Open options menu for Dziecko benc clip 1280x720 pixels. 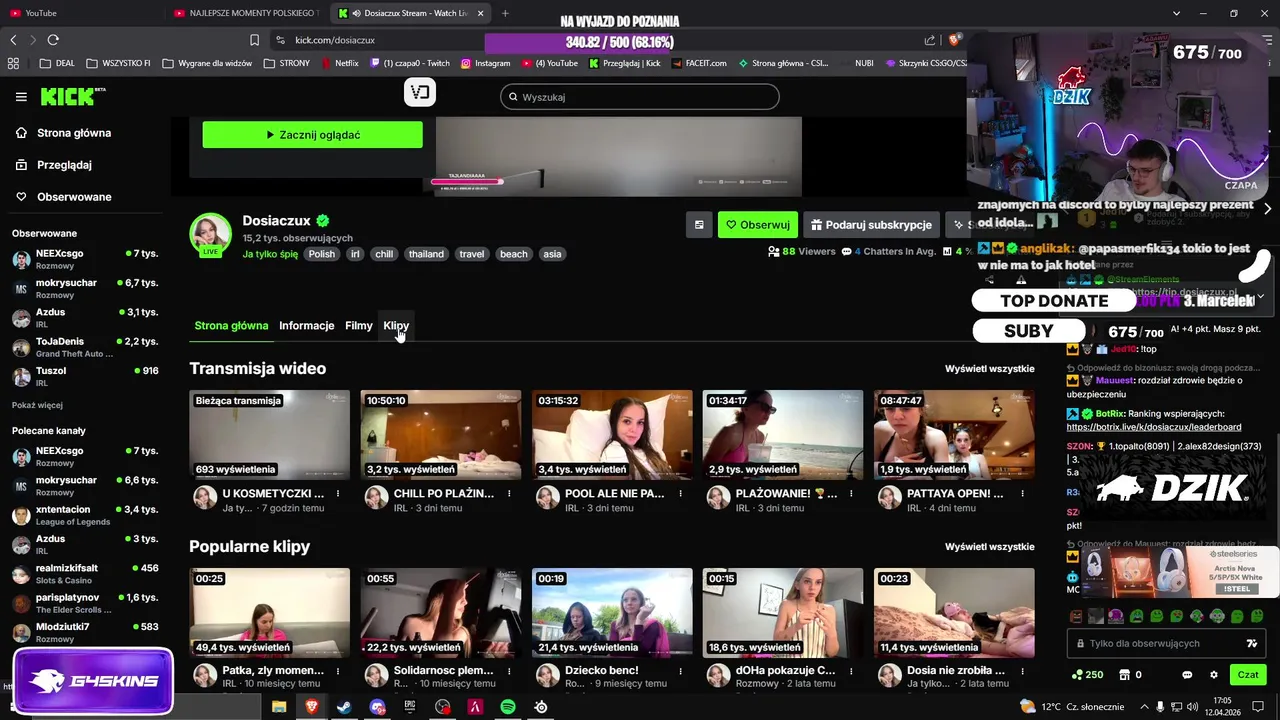680,671
